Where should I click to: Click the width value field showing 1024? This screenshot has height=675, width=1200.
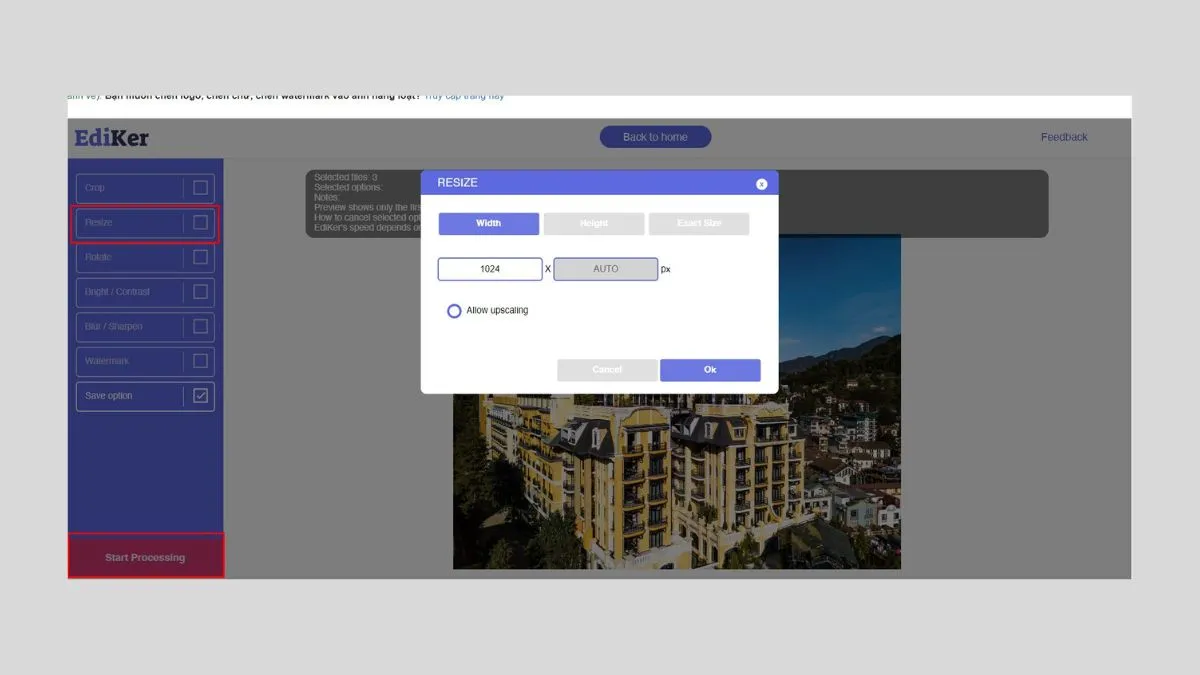pyautogui.click(x=489, y=268)
